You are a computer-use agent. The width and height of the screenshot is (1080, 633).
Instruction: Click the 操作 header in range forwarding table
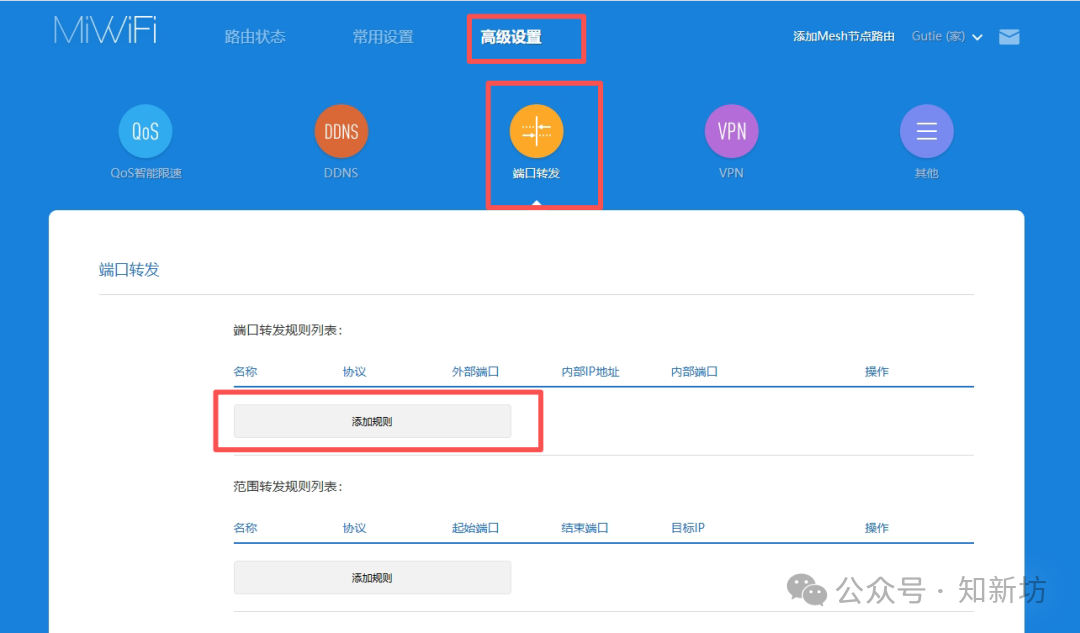(876, 527)
